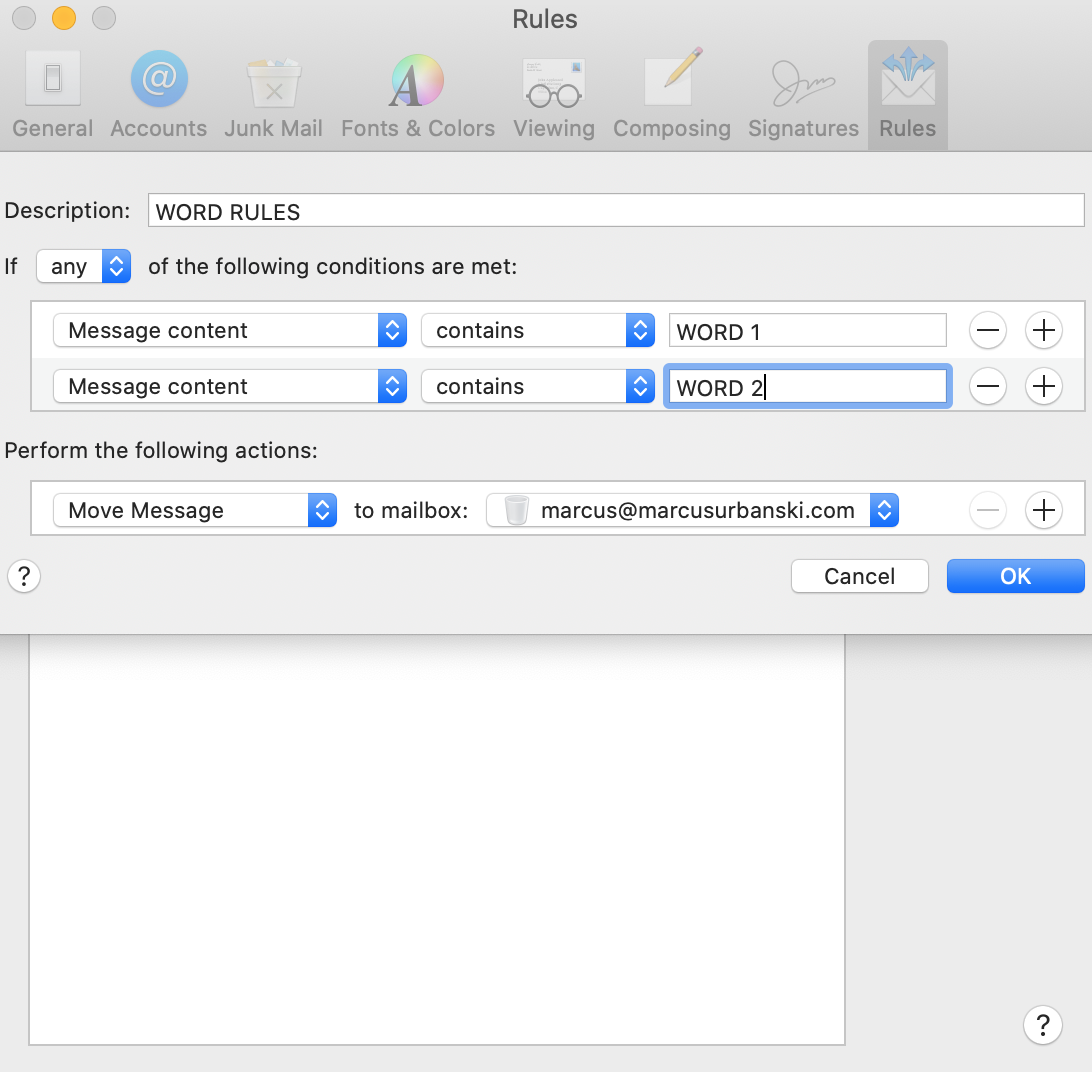Remove the WORD 1 condition with minus button

pyautogui.click(x=988, y=330)
